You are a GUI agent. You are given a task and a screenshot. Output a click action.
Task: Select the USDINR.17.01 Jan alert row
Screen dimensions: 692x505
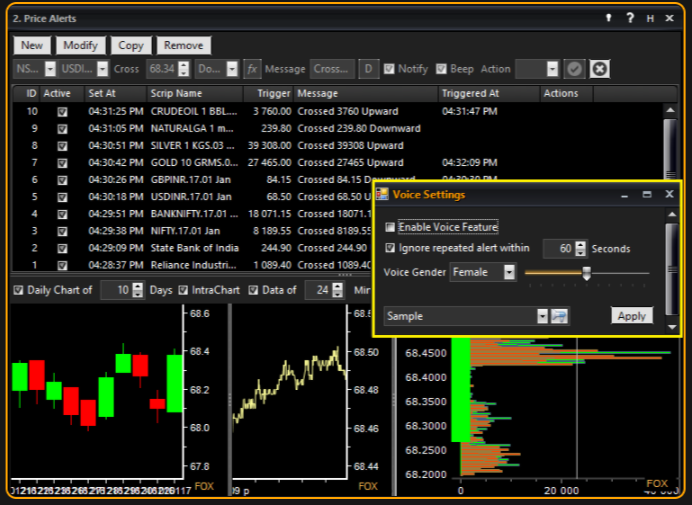(192, 197)
